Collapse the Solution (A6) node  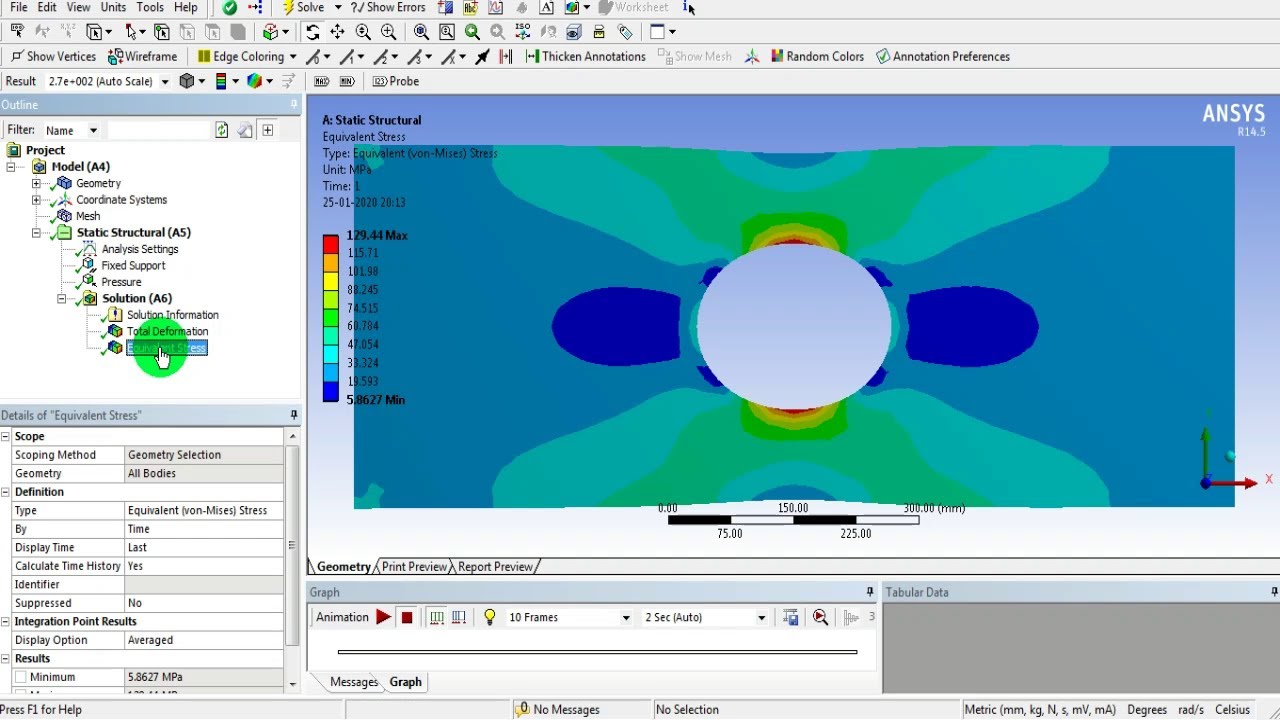click(x=62, y=299)
